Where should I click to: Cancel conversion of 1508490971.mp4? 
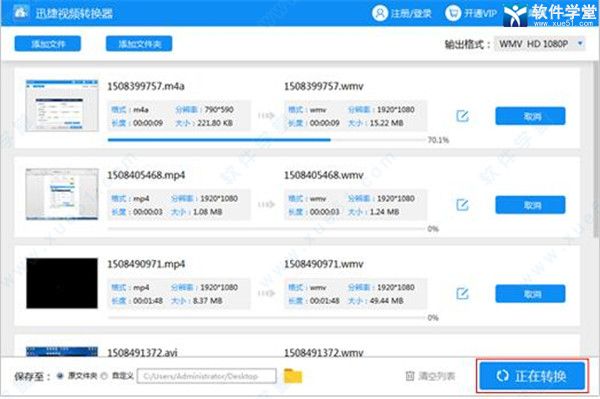click(530, 293)
